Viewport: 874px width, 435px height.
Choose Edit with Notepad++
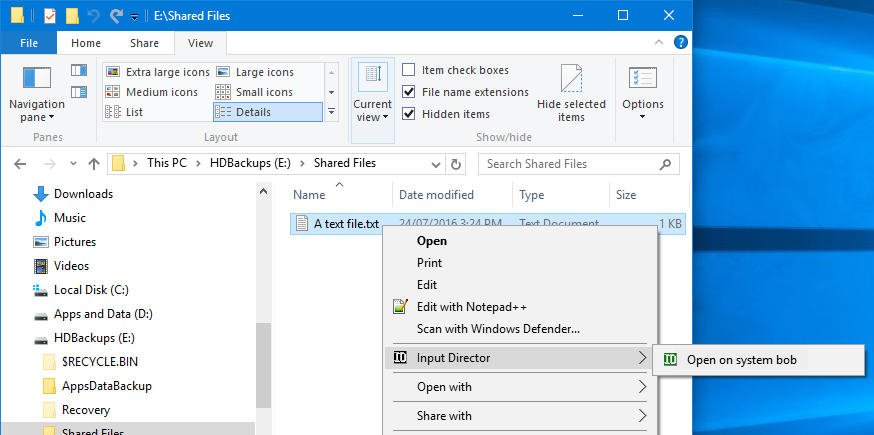point(521,307)
